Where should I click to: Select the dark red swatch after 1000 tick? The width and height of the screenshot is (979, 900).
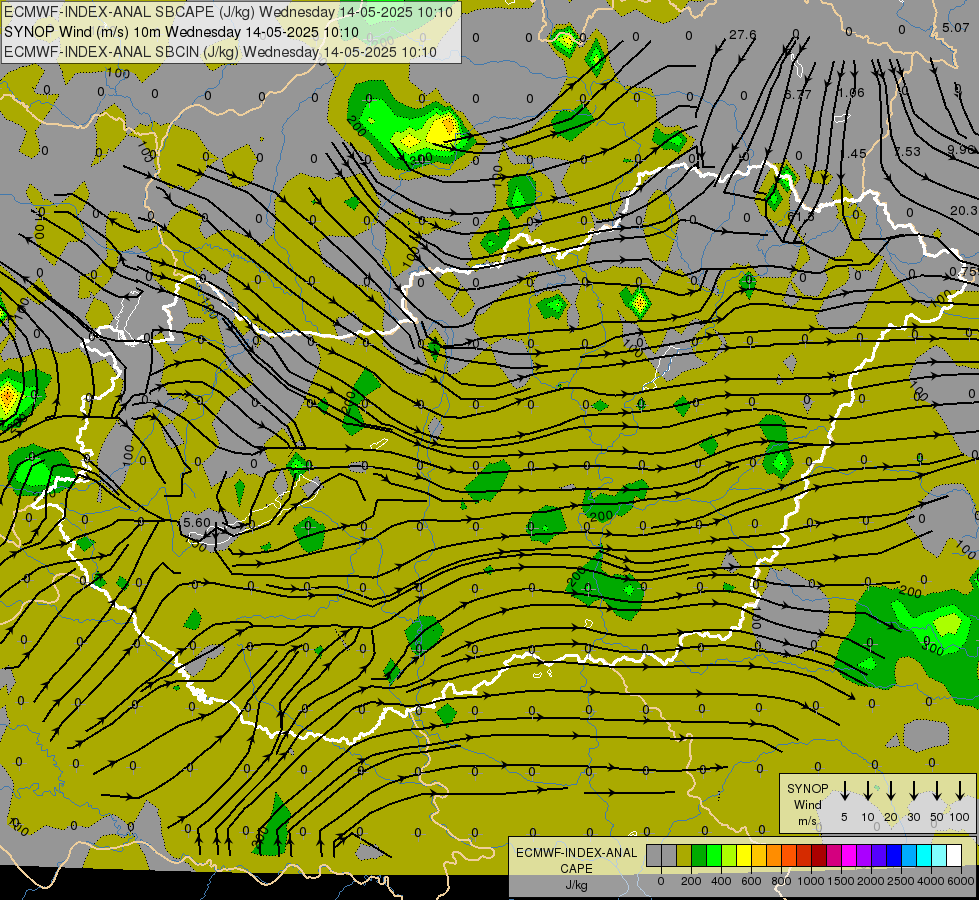point(819,856)
